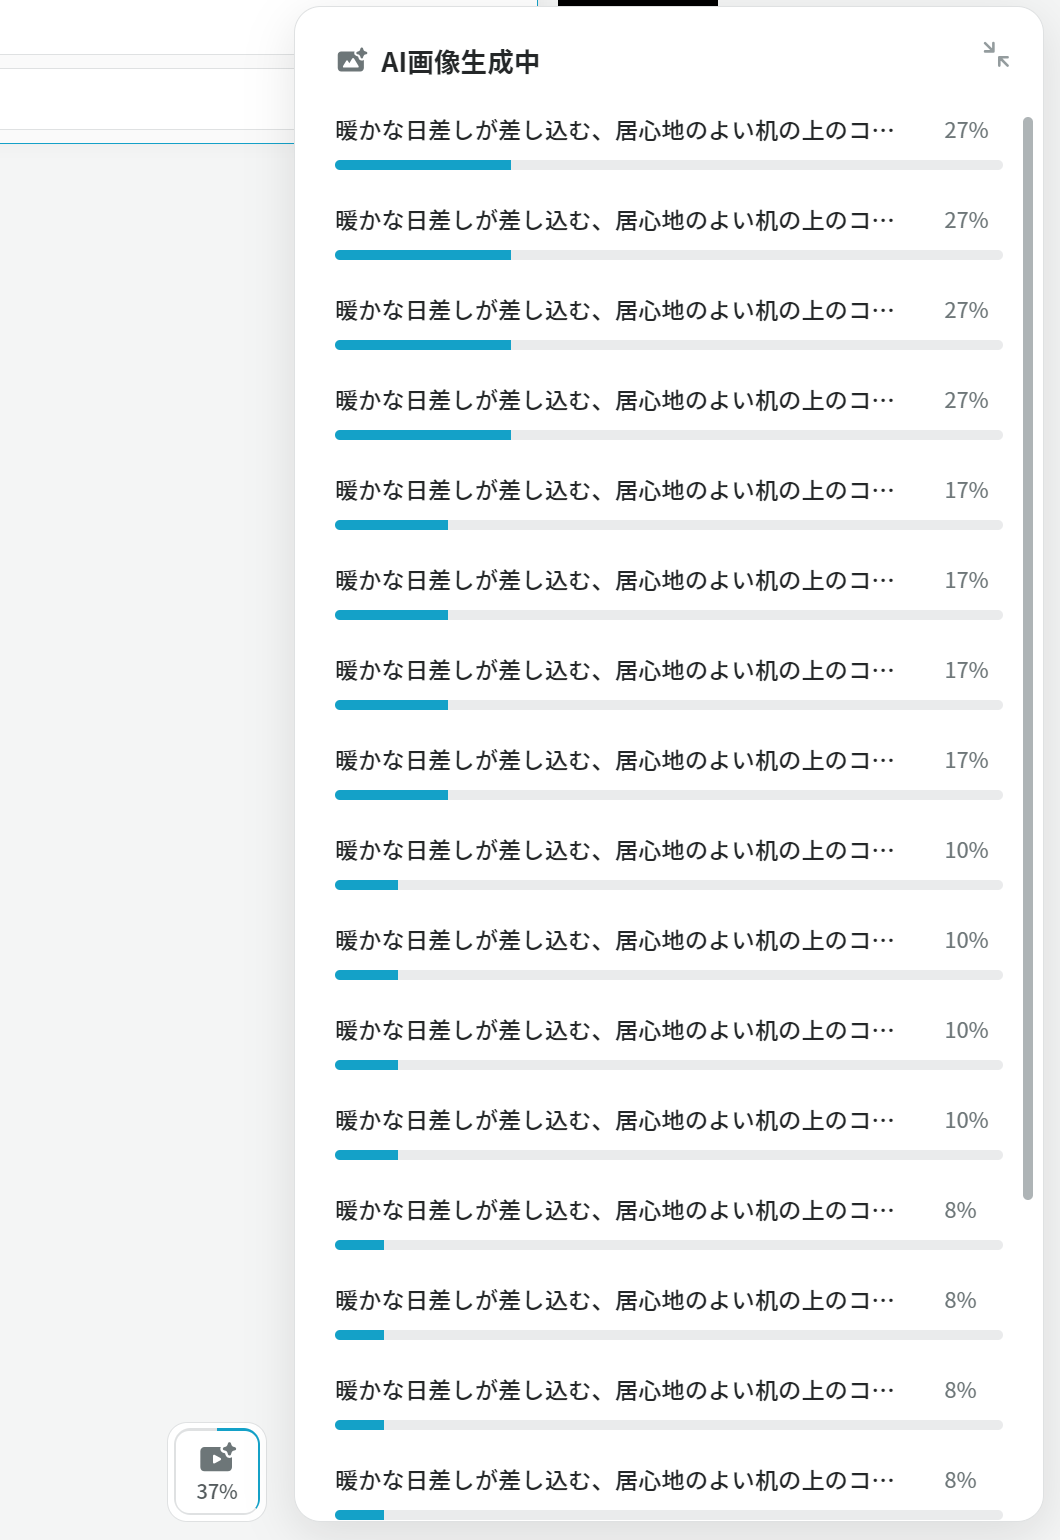Image resolution: width=1060 pixels, height=1540 pixels.
Task: Select the first task row showing 8%
Action: [668, 1225]
